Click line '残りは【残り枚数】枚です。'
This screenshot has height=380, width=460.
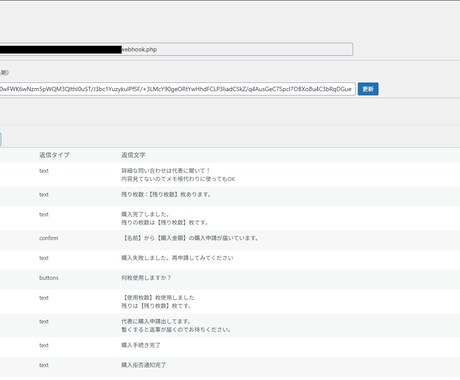(156, 306)
